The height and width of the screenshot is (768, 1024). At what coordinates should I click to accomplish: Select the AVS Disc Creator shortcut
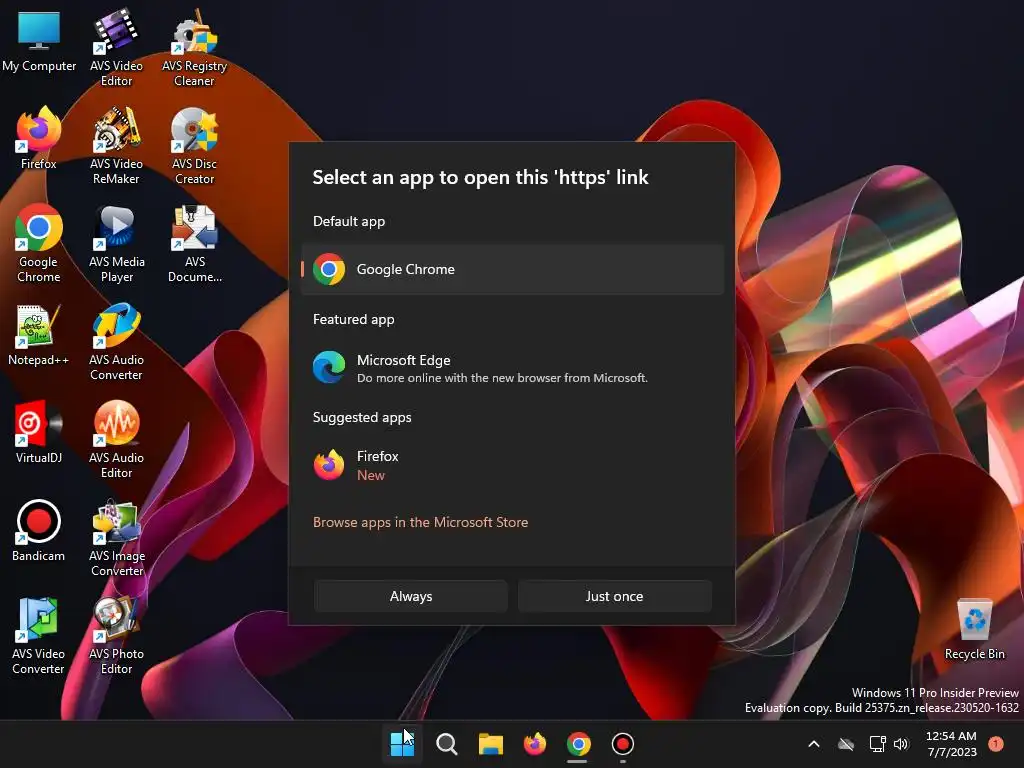(x=195, y=146)
